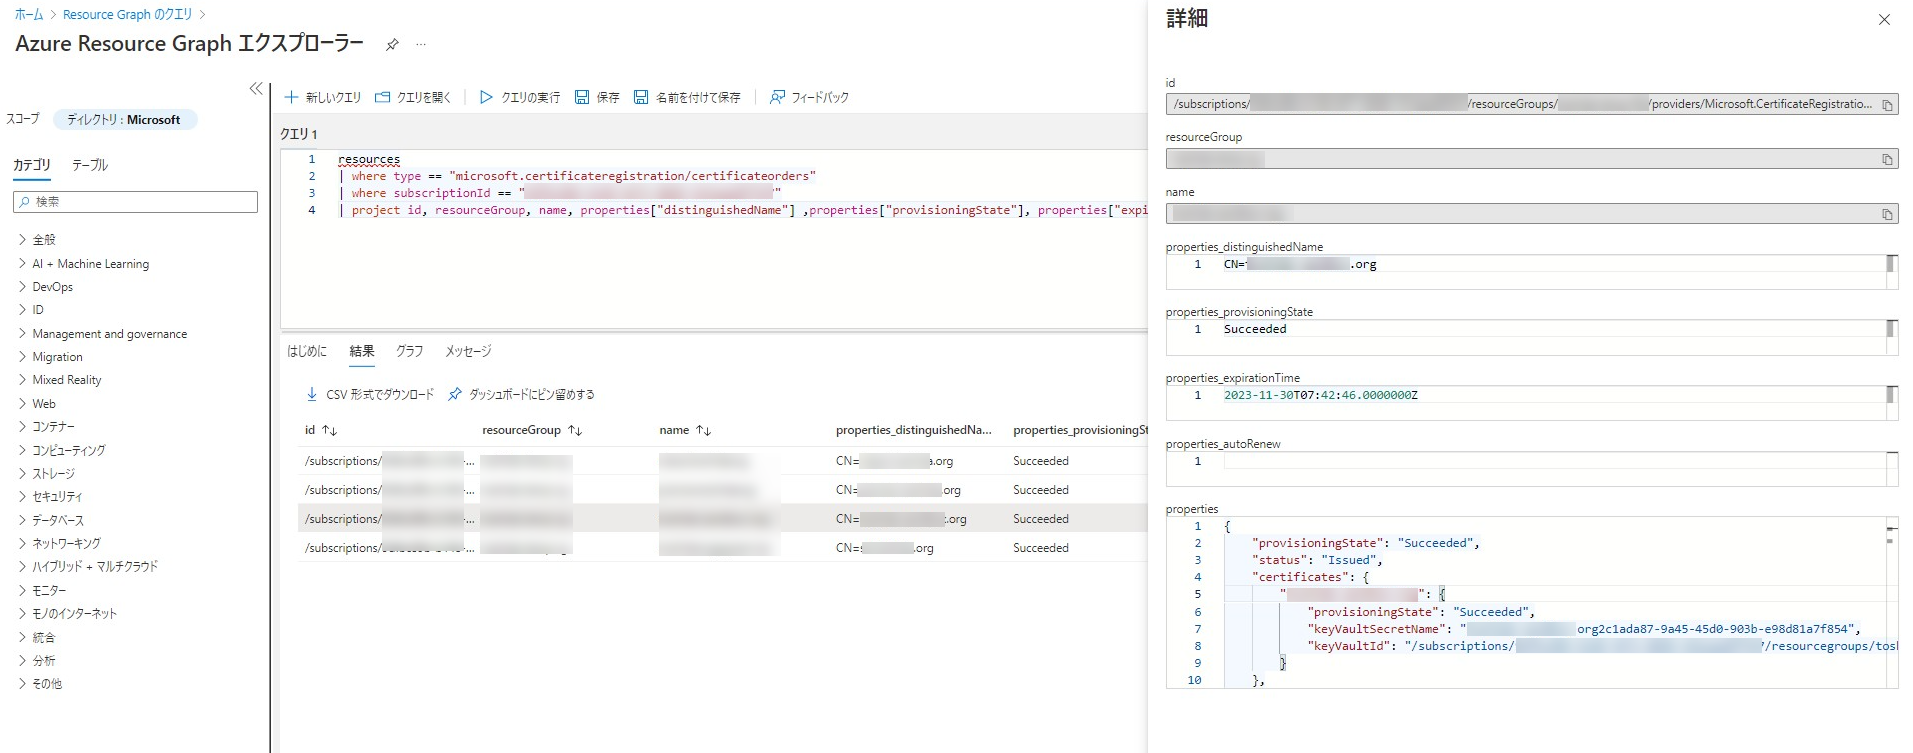Sort results by name column
1913x753 pixels.
tap(685, 430)
